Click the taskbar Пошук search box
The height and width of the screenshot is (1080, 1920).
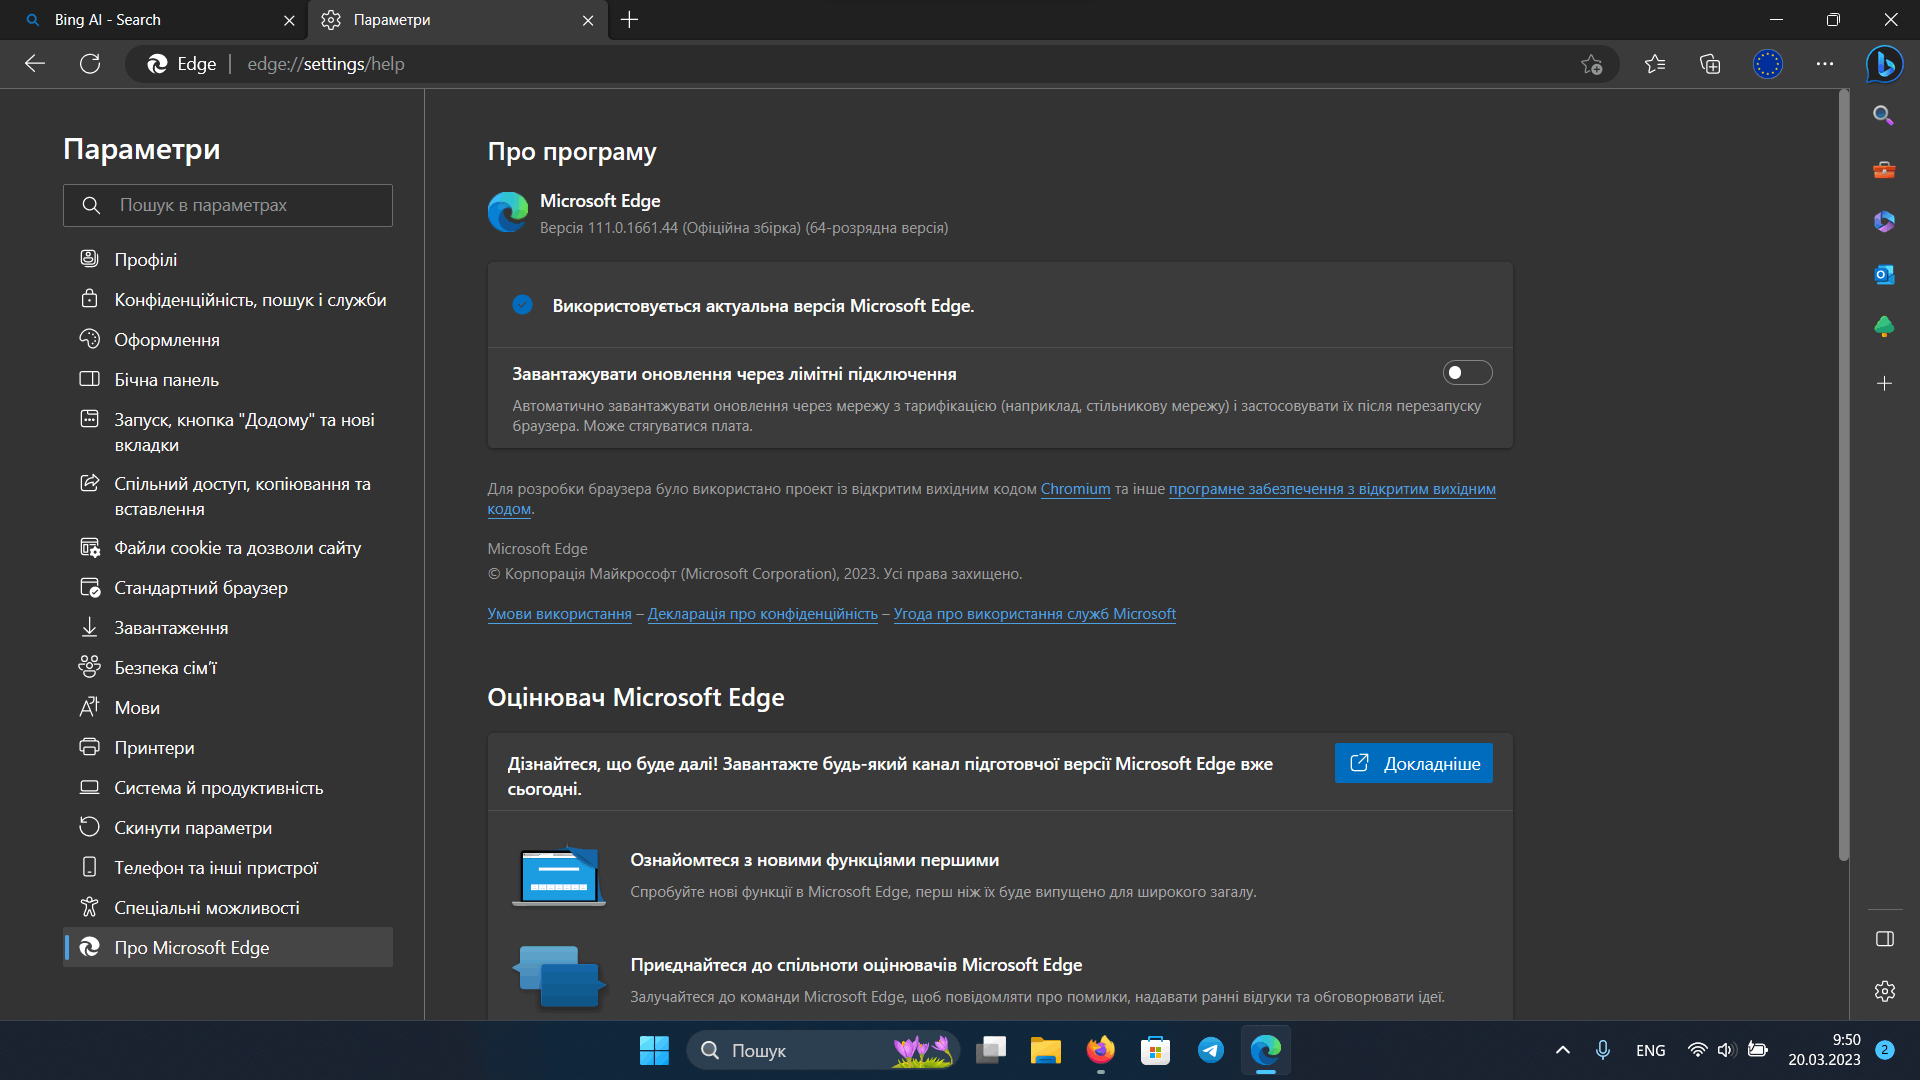pos(823,1050)
